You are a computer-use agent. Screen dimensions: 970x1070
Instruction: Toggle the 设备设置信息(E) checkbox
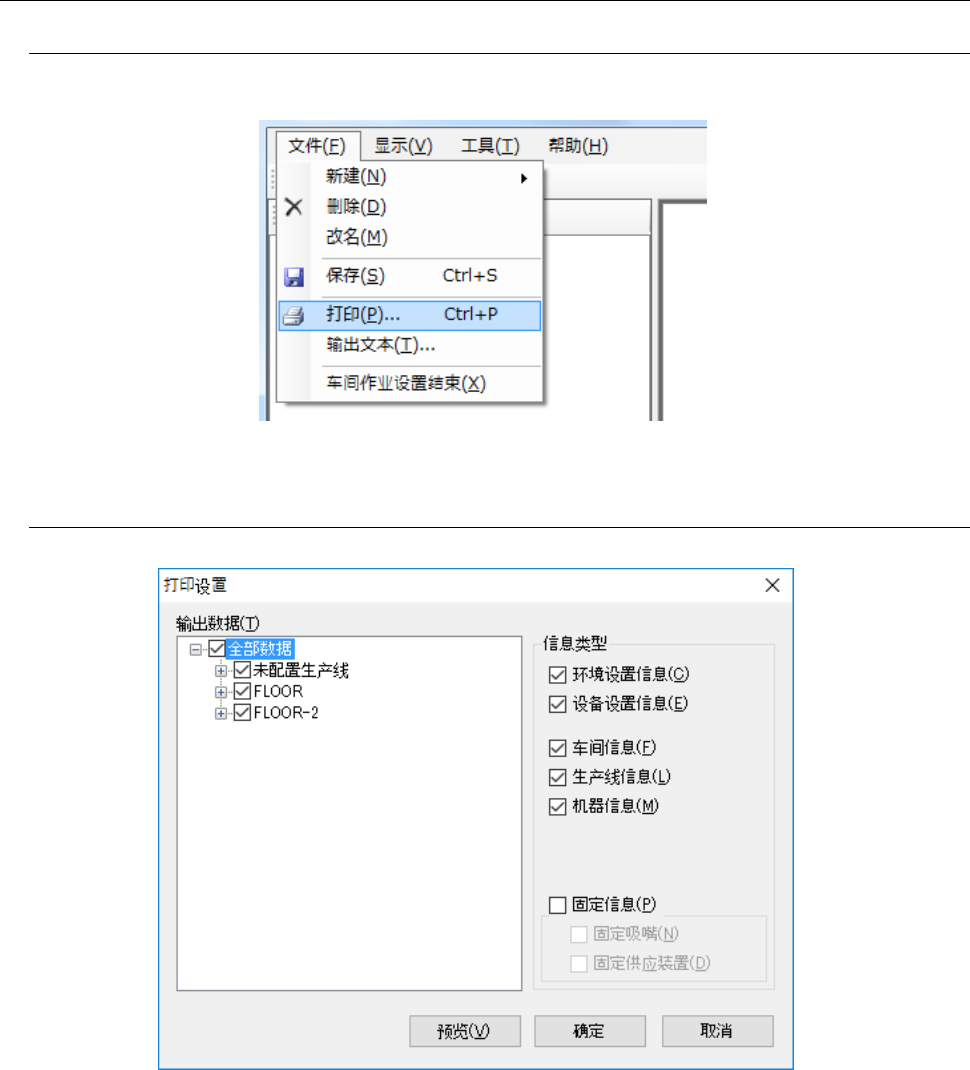(558, 704)
